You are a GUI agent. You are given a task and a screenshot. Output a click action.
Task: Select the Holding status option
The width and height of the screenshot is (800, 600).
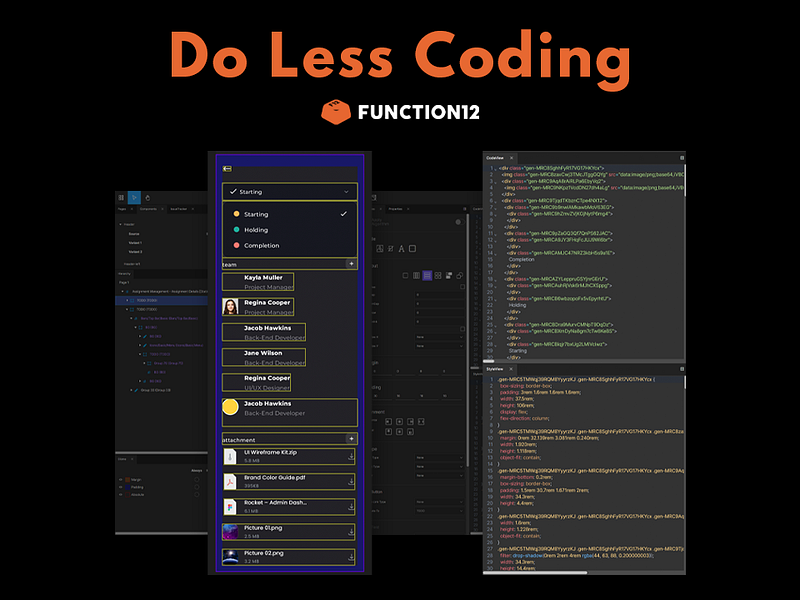click(x=257, y=229)
